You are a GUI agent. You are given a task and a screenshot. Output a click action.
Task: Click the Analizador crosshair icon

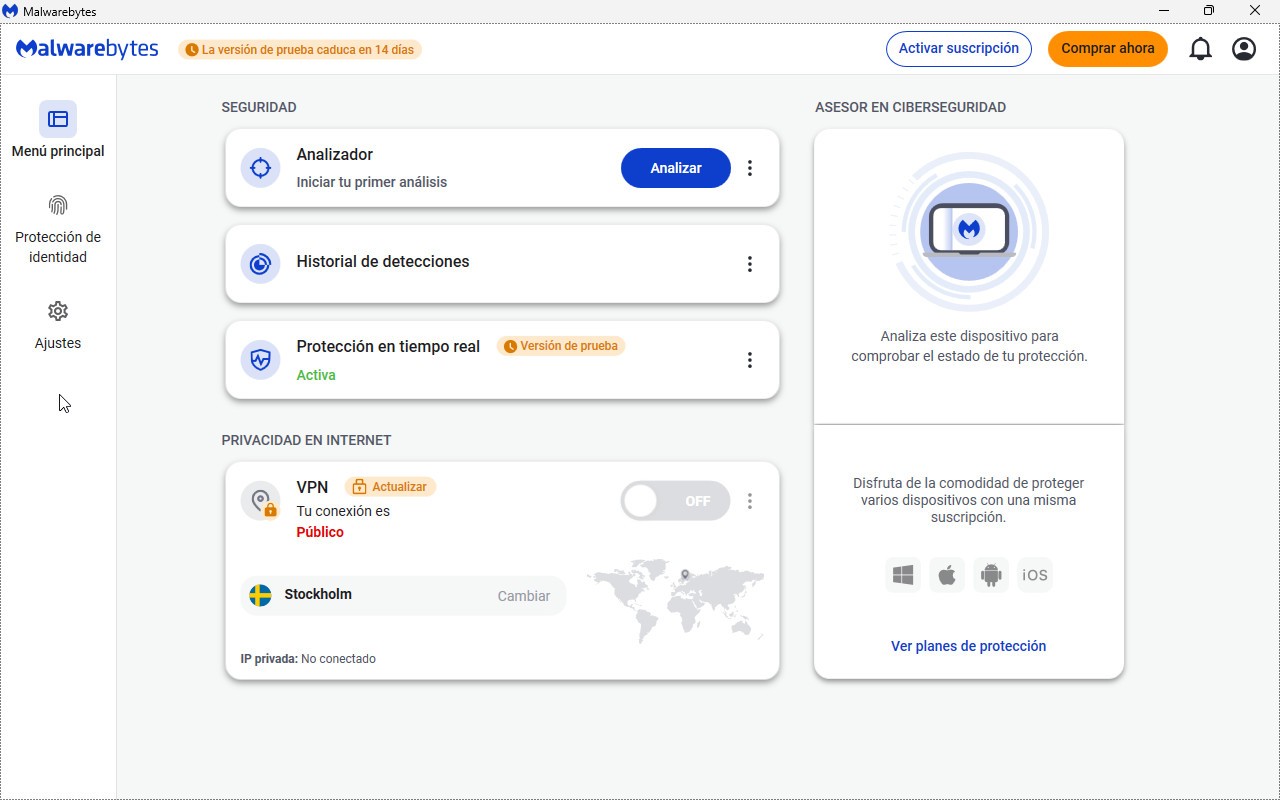point(260,168)
